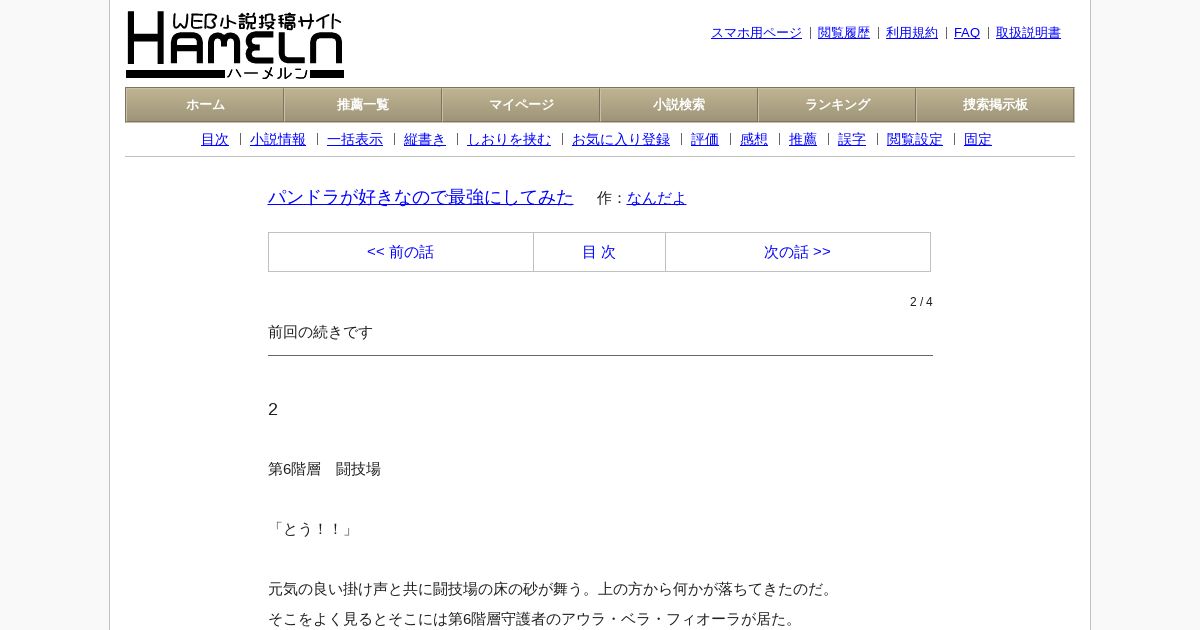Open ランキング navigation tab
Viewport: 1200px width, 630px height.
pyautogui.click(x=837, y=105)
